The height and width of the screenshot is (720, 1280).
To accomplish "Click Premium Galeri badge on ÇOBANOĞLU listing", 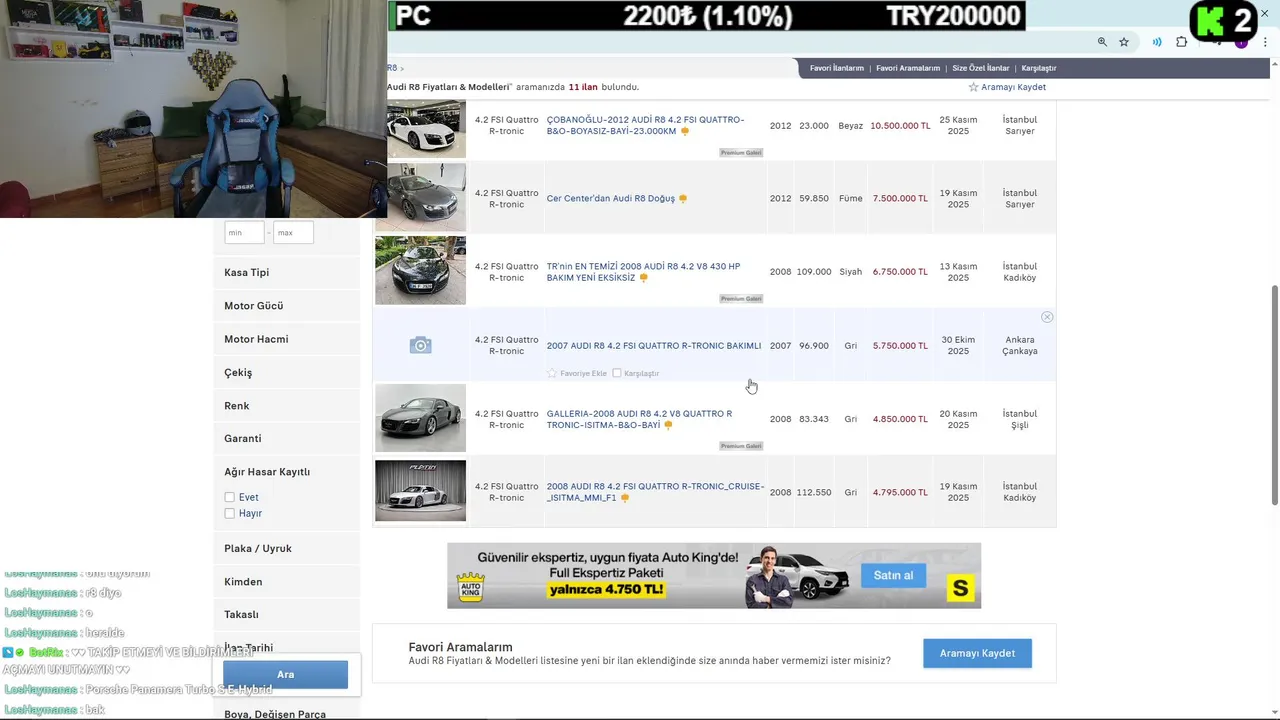I will [741, 153].
